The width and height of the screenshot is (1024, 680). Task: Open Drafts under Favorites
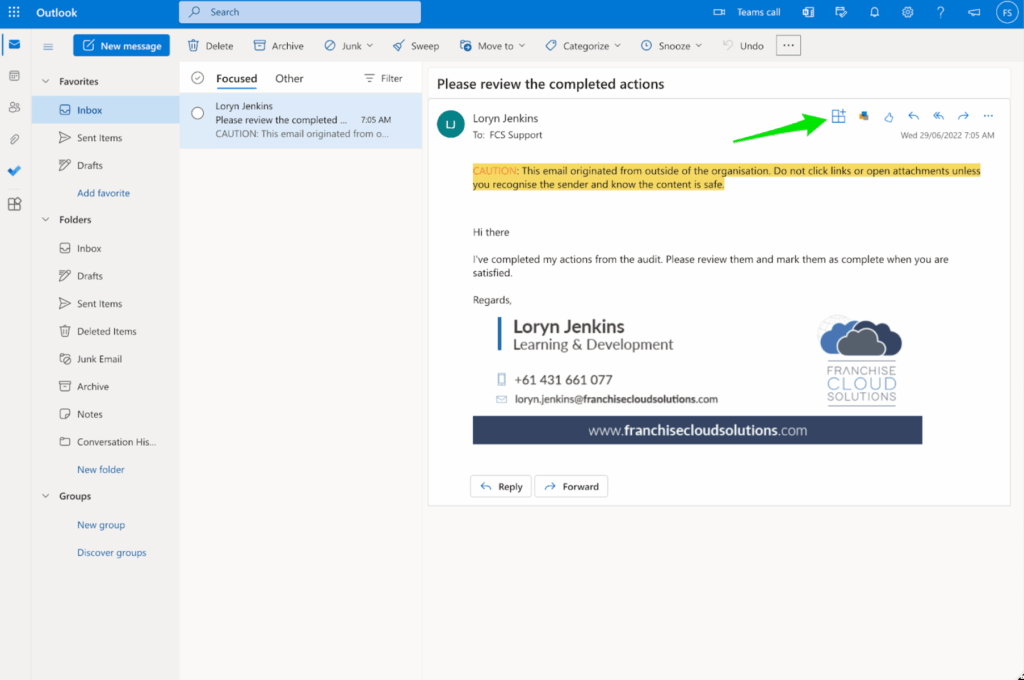coord(106,165)
